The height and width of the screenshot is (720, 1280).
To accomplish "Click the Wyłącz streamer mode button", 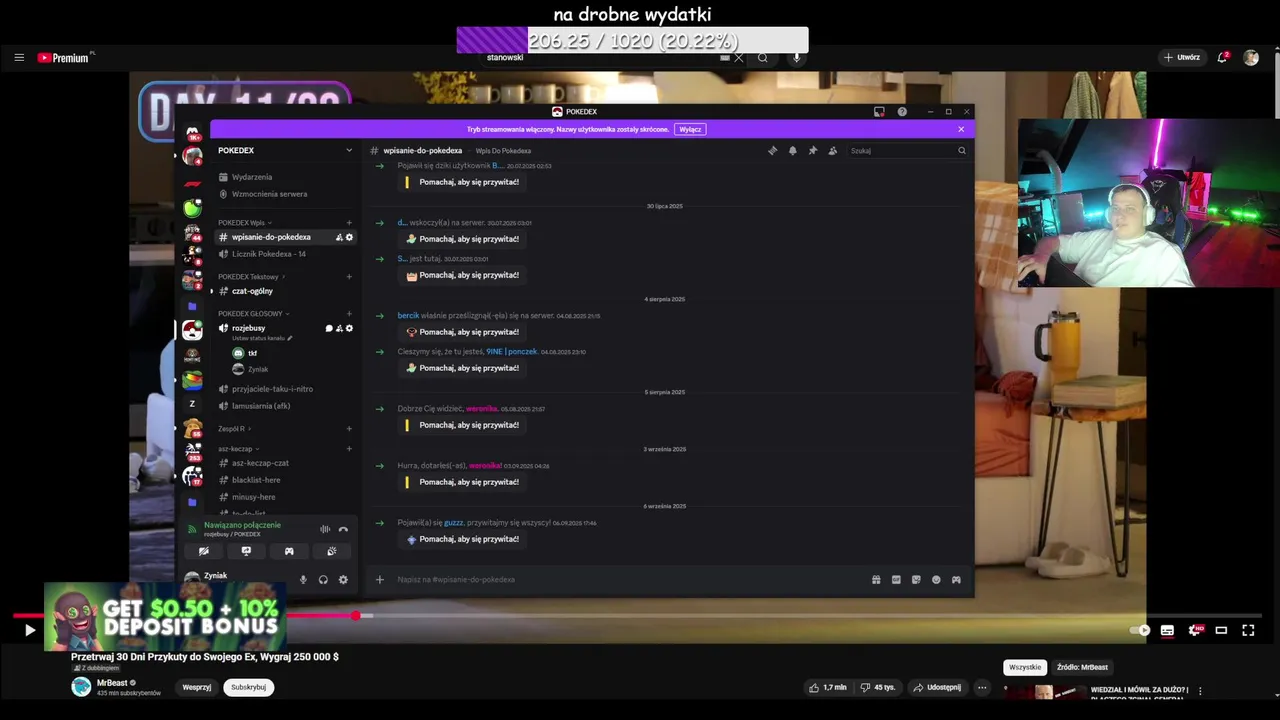I will 690,129.
